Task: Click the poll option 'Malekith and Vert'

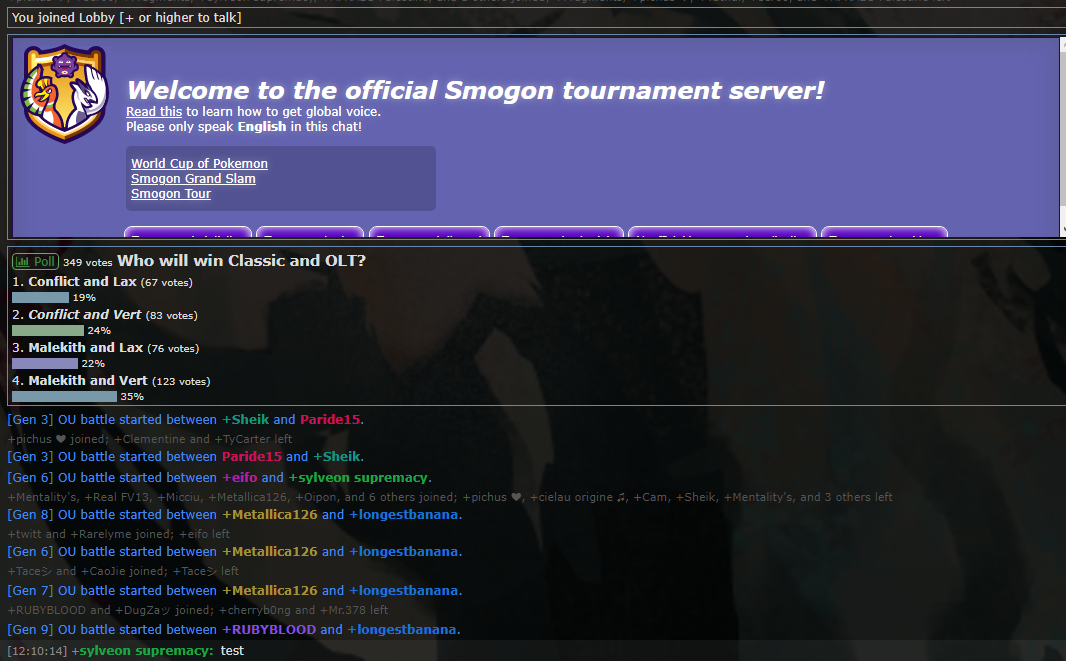Action: pos(88,381)
